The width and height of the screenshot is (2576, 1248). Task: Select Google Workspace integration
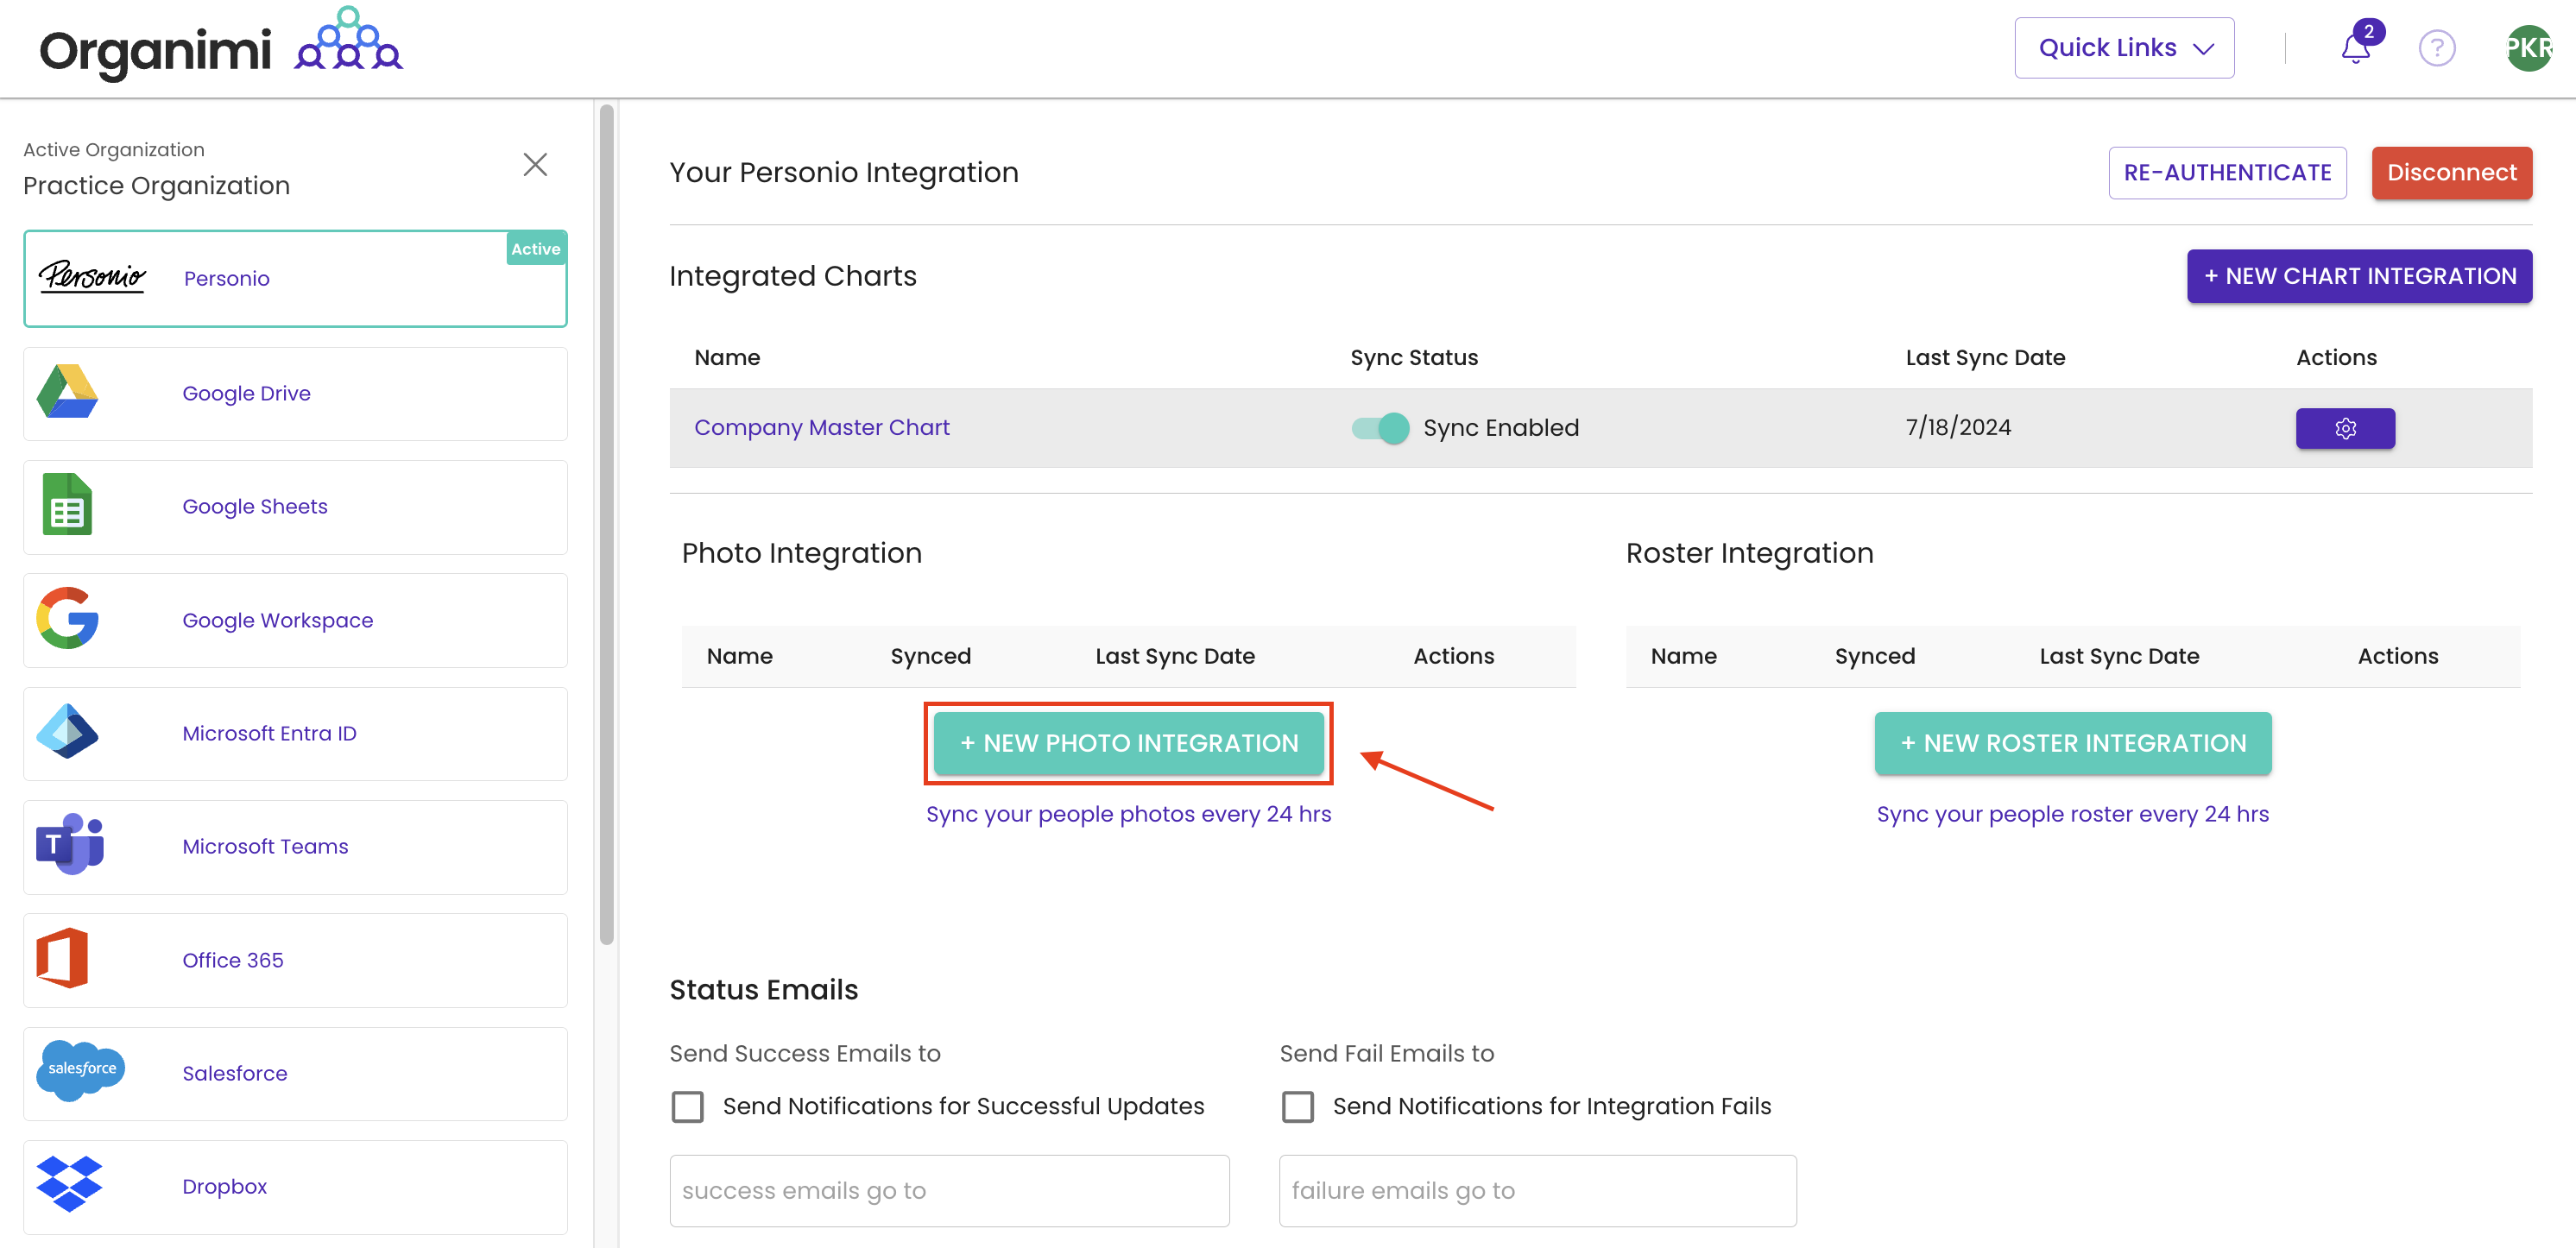click(295, 620)
